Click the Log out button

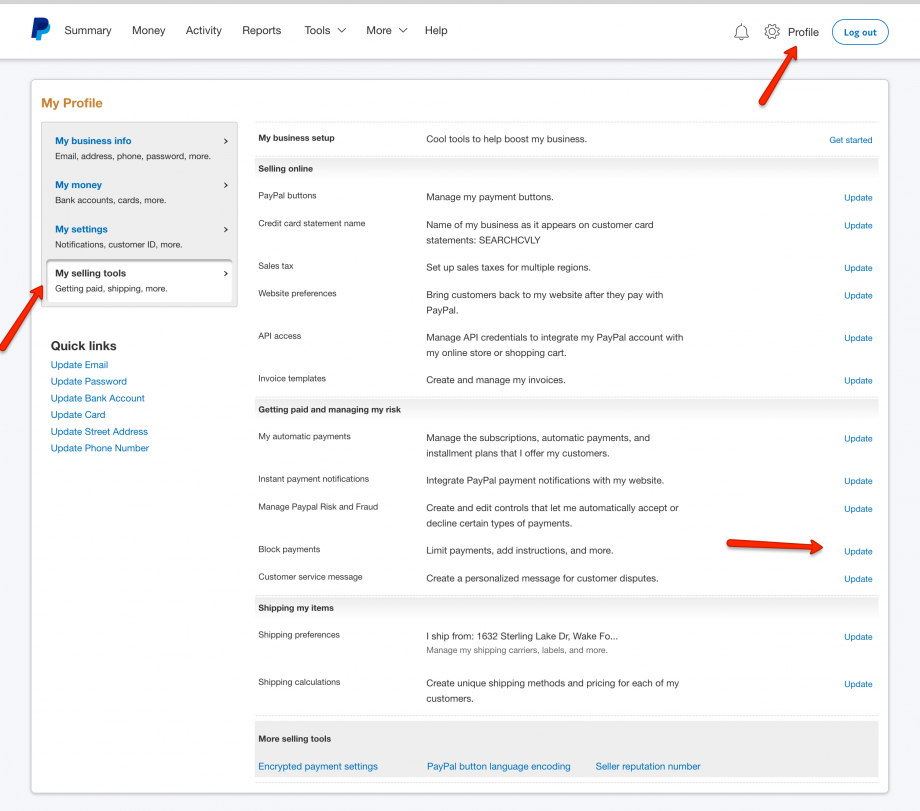tap(860, 32)
